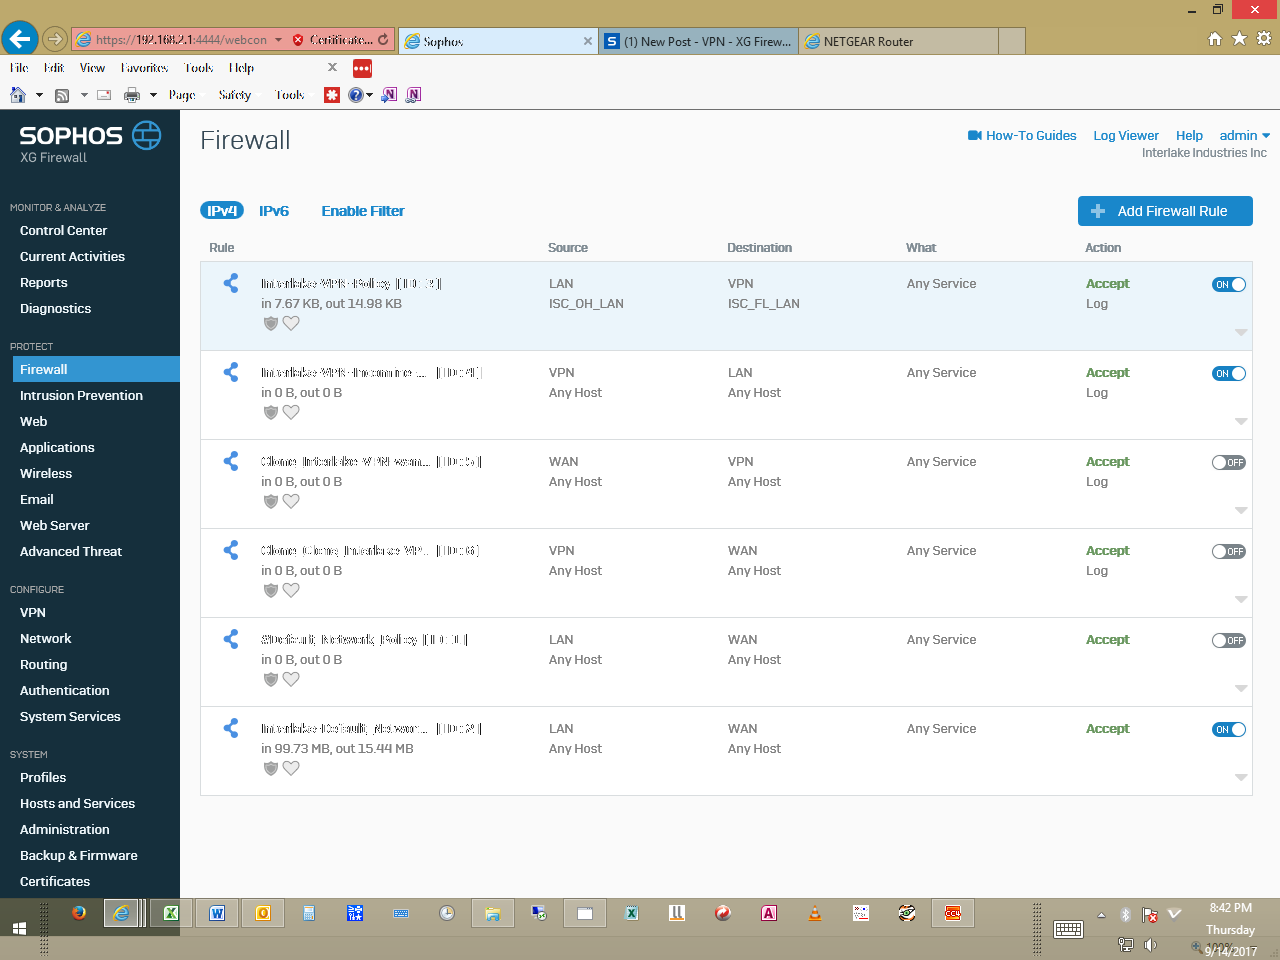
Task: Click the Sophos XG Firewall logo
Action: 90,143
